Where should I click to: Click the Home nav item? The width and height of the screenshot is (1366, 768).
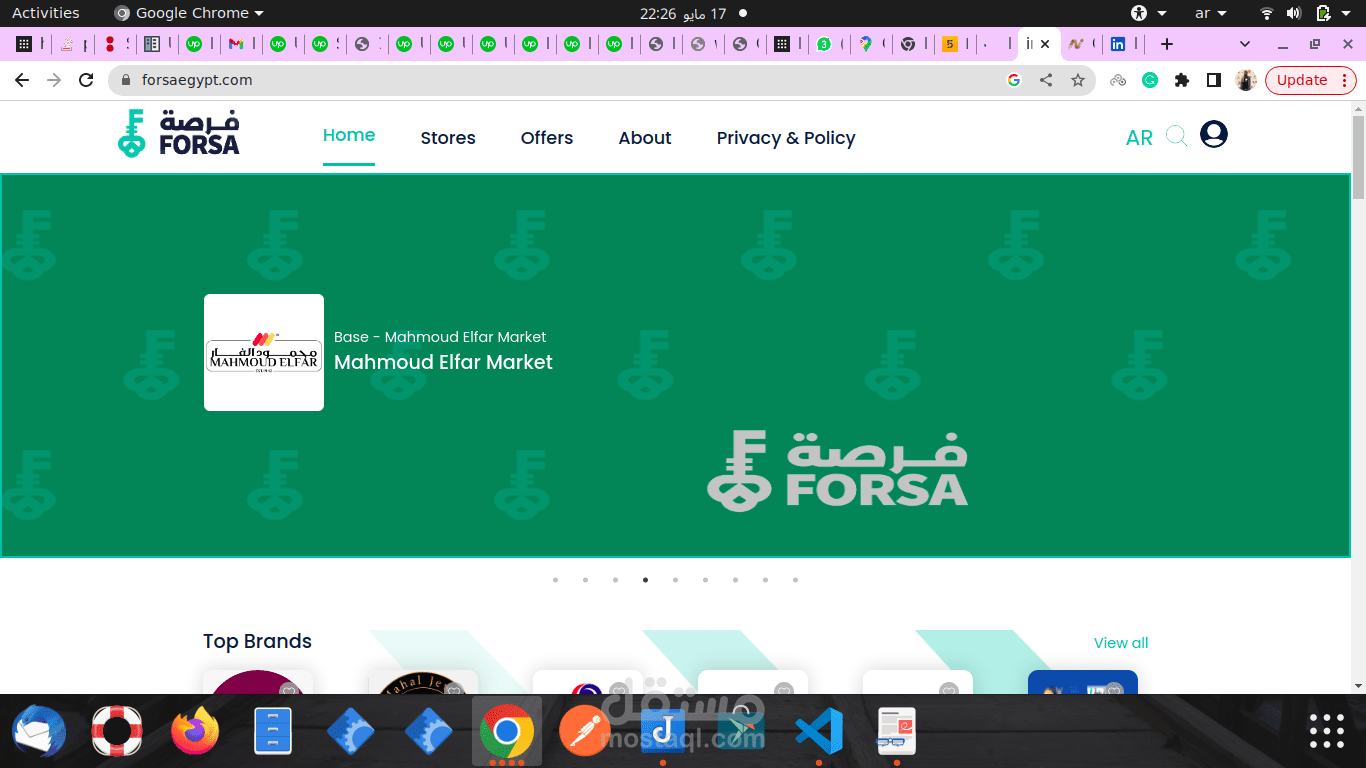click(x=349, y=135)
